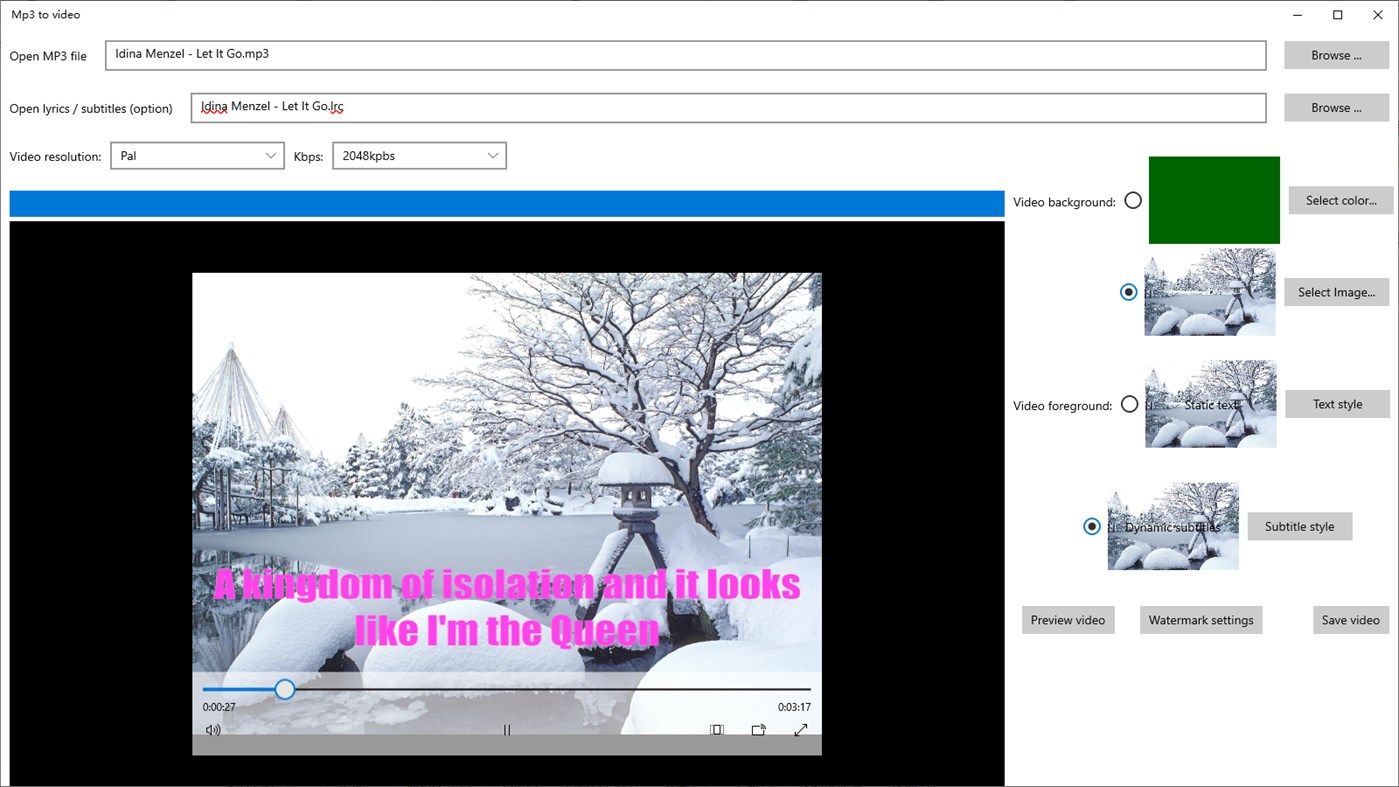Image resolution: width=1399 pixels, height=787 pixels.
Task: Click Preview video
Action: pos(1067,620)
